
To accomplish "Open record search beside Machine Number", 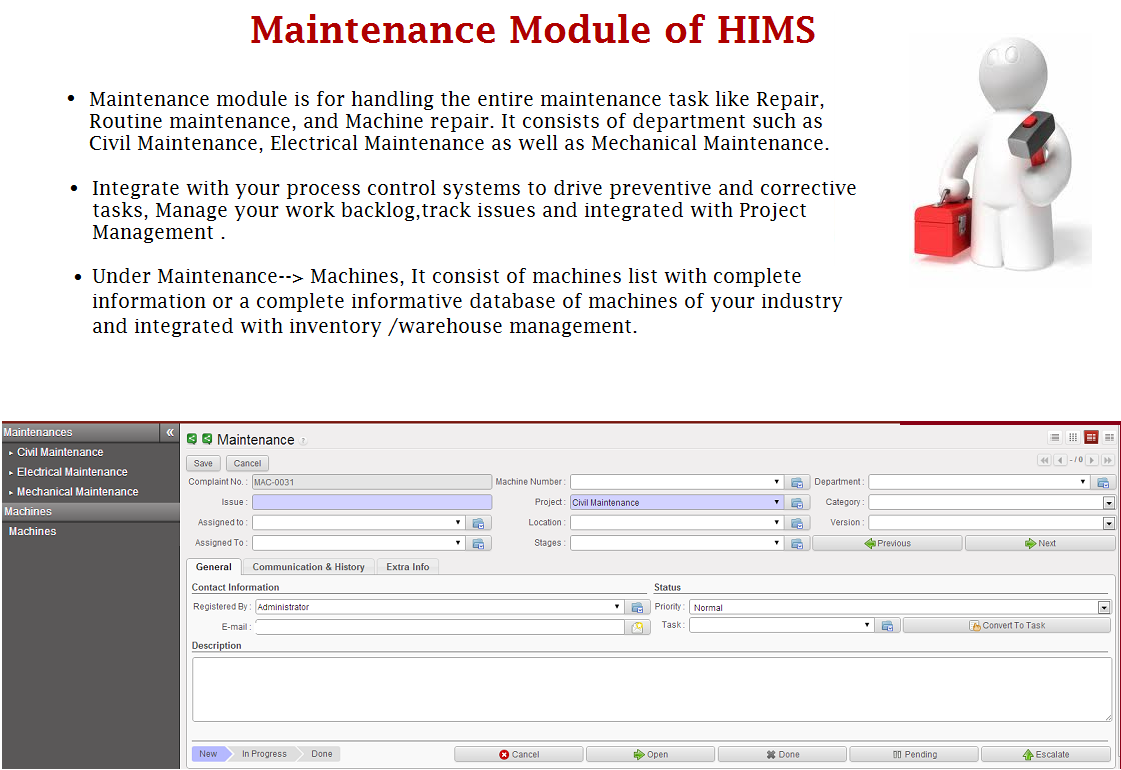I will (797, 483).
